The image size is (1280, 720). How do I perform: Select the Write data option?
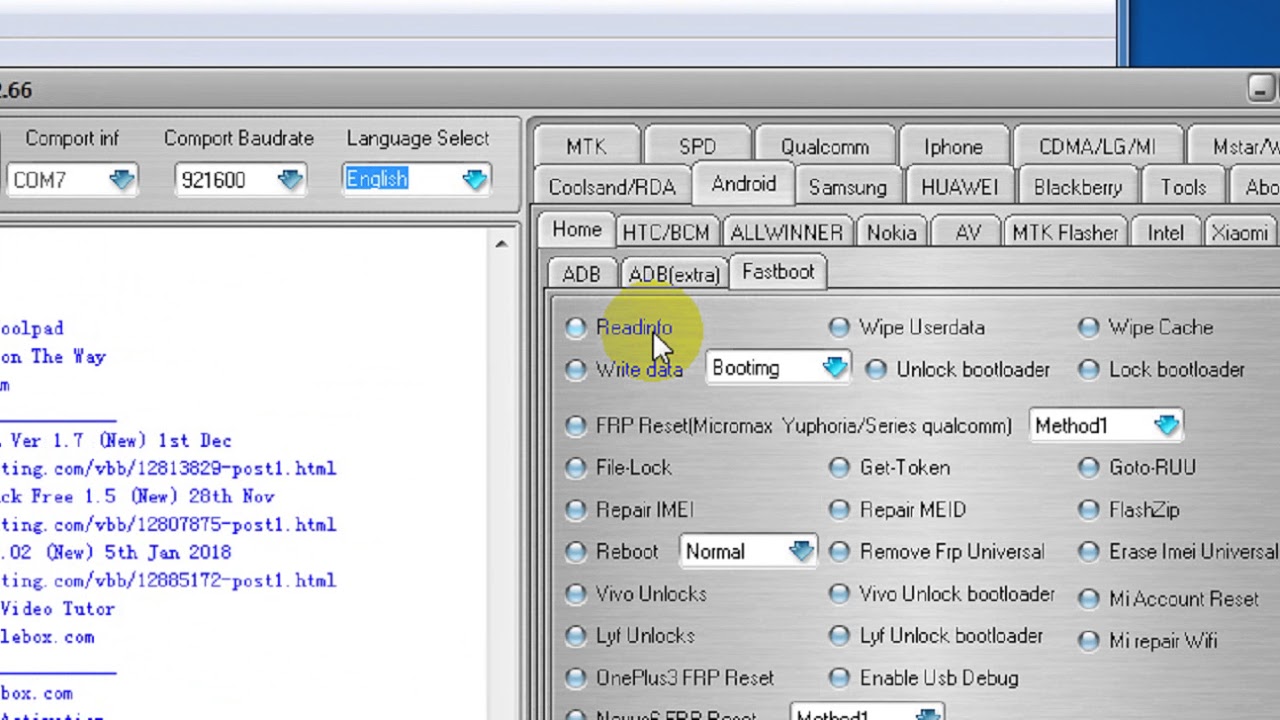pyautogui.click(x=576, y=370)
